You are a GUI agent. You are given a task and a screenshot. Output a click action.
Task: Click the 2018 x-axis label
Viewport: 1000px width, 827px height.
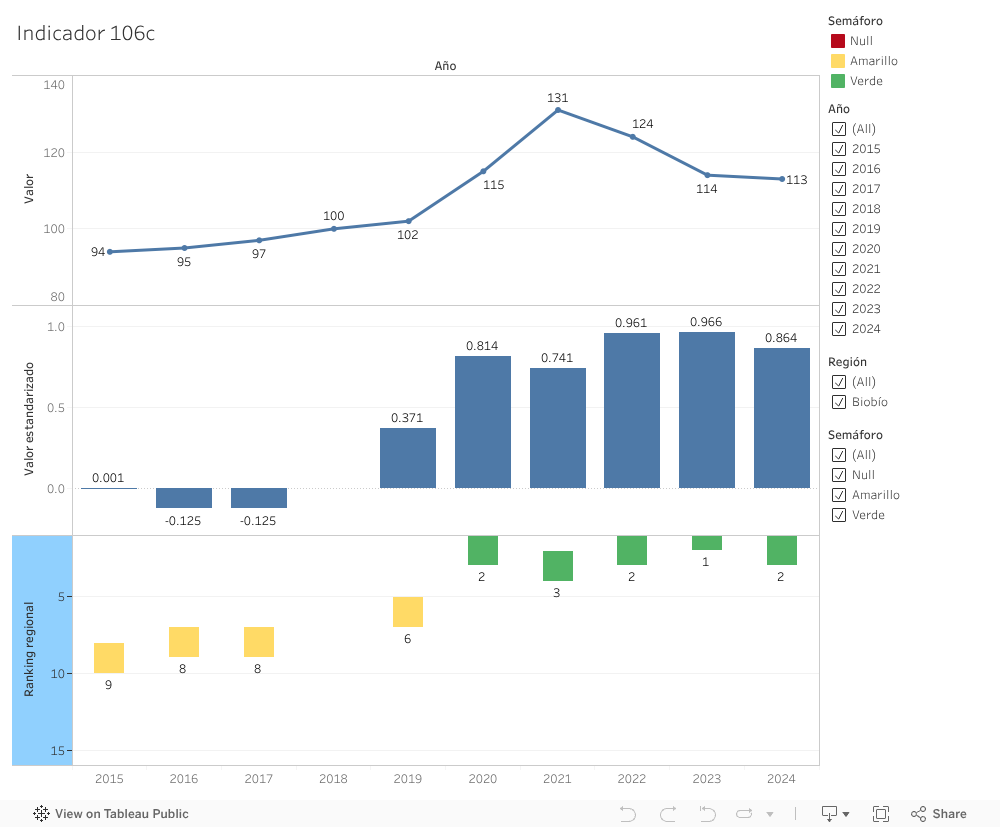pos(334,779)
